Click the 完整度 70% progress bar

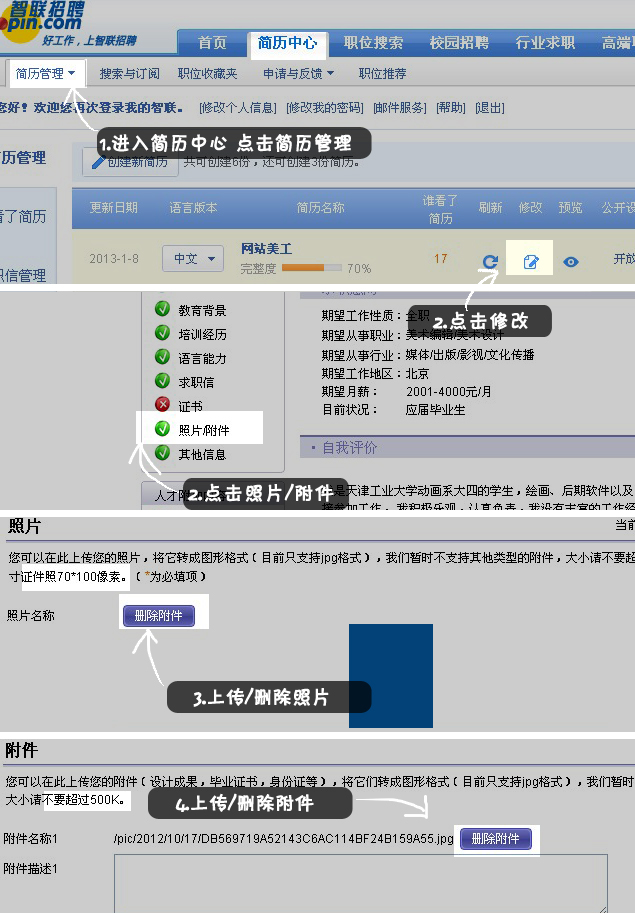(311, 268)
